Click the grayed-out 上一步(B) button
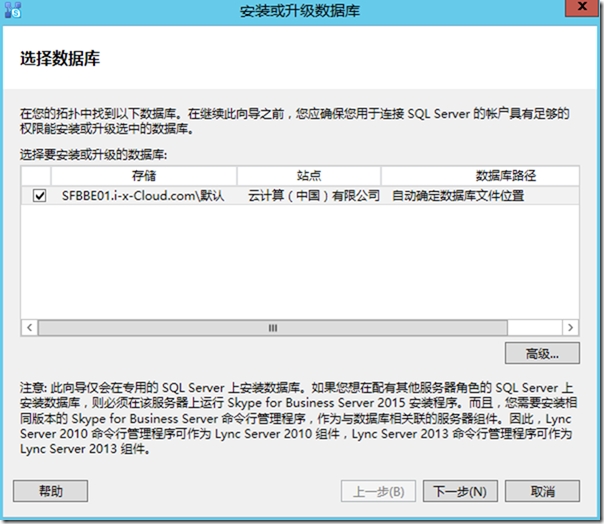Image resolution: width=604 pixels, height=524 pixels. click(378, 491)
